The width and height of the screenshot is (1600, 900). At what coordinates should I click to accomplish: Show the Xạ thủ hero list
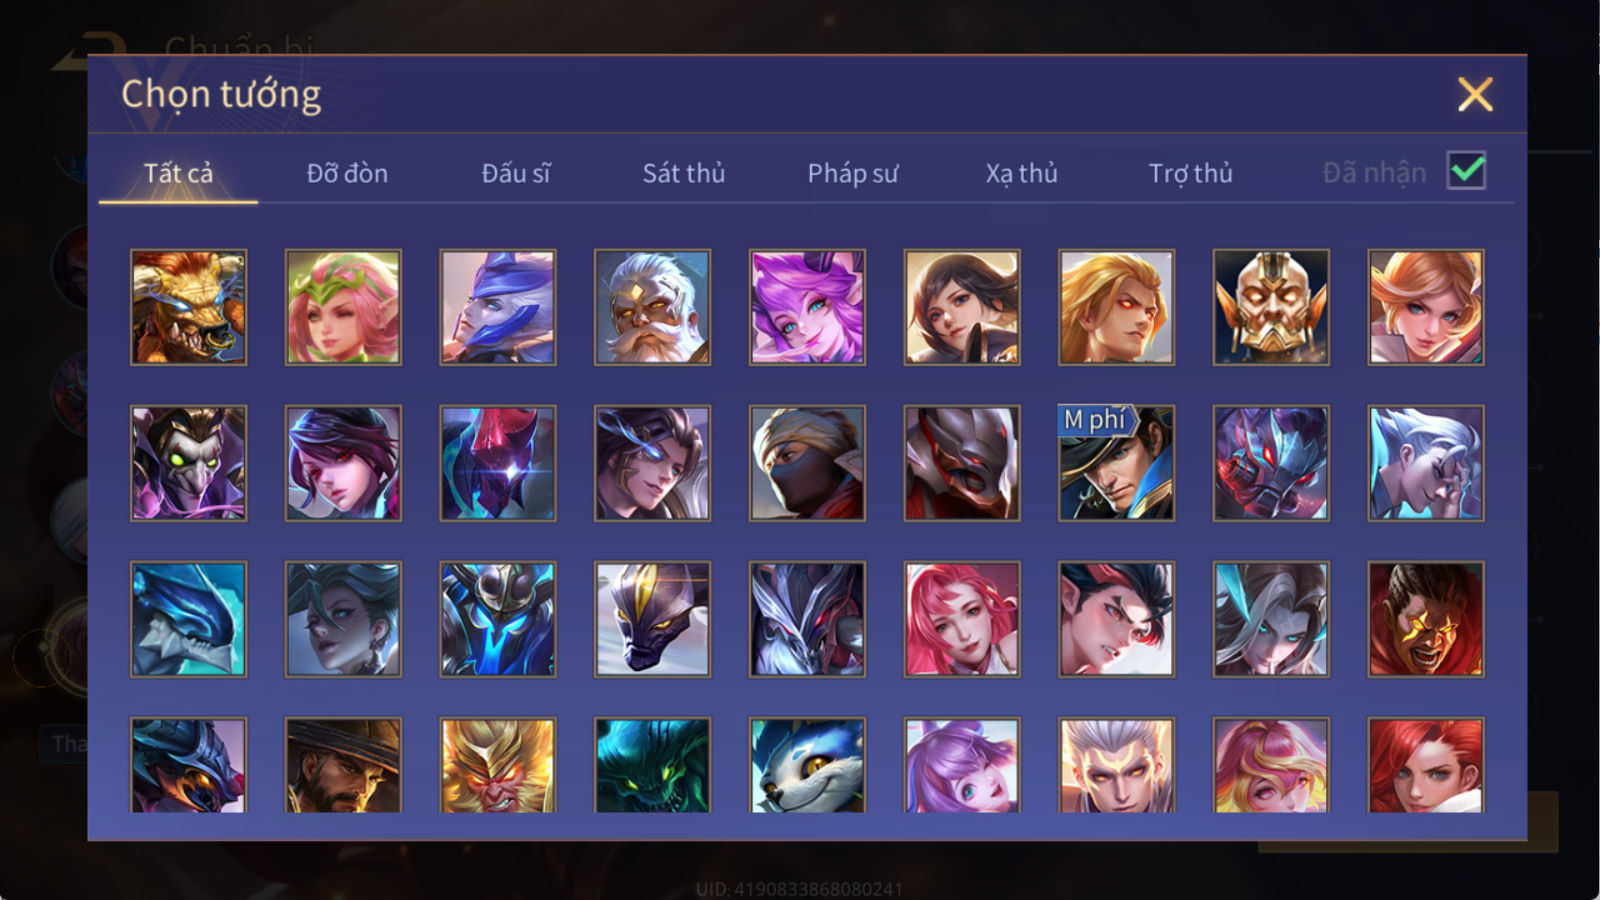tap(1021, 173)
